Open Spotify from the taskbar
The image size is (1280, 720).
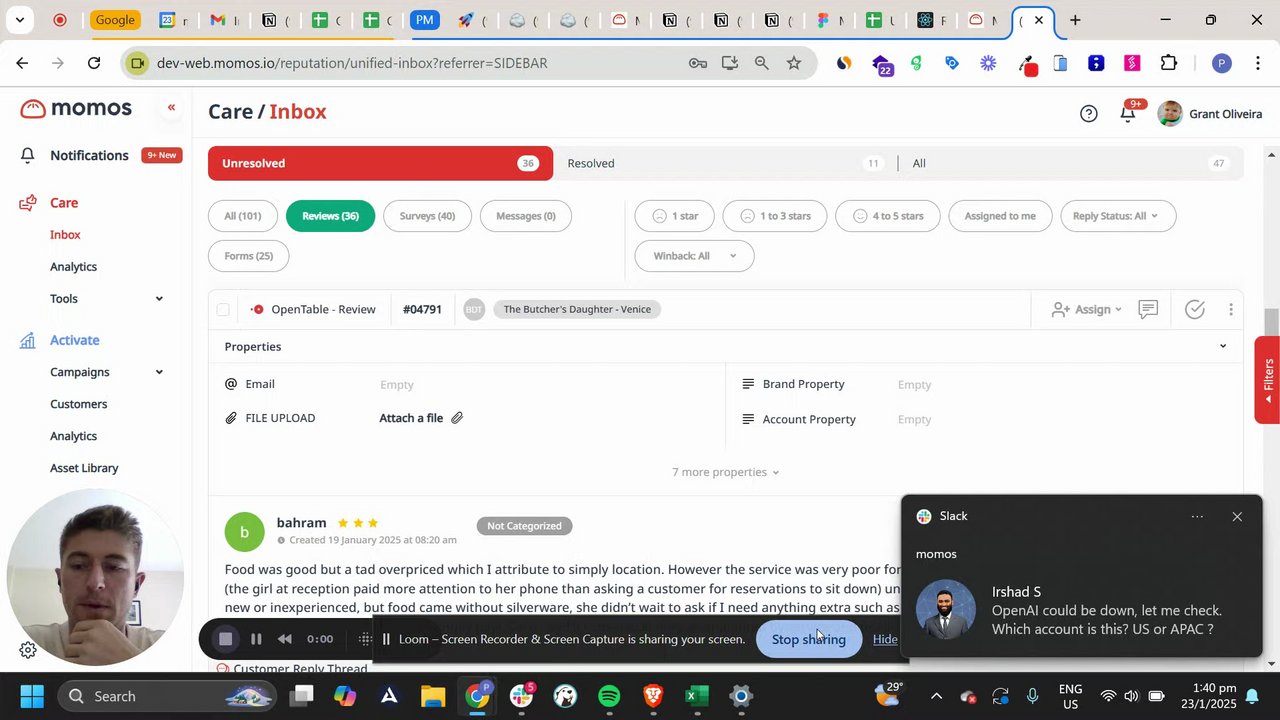(609, 696)
